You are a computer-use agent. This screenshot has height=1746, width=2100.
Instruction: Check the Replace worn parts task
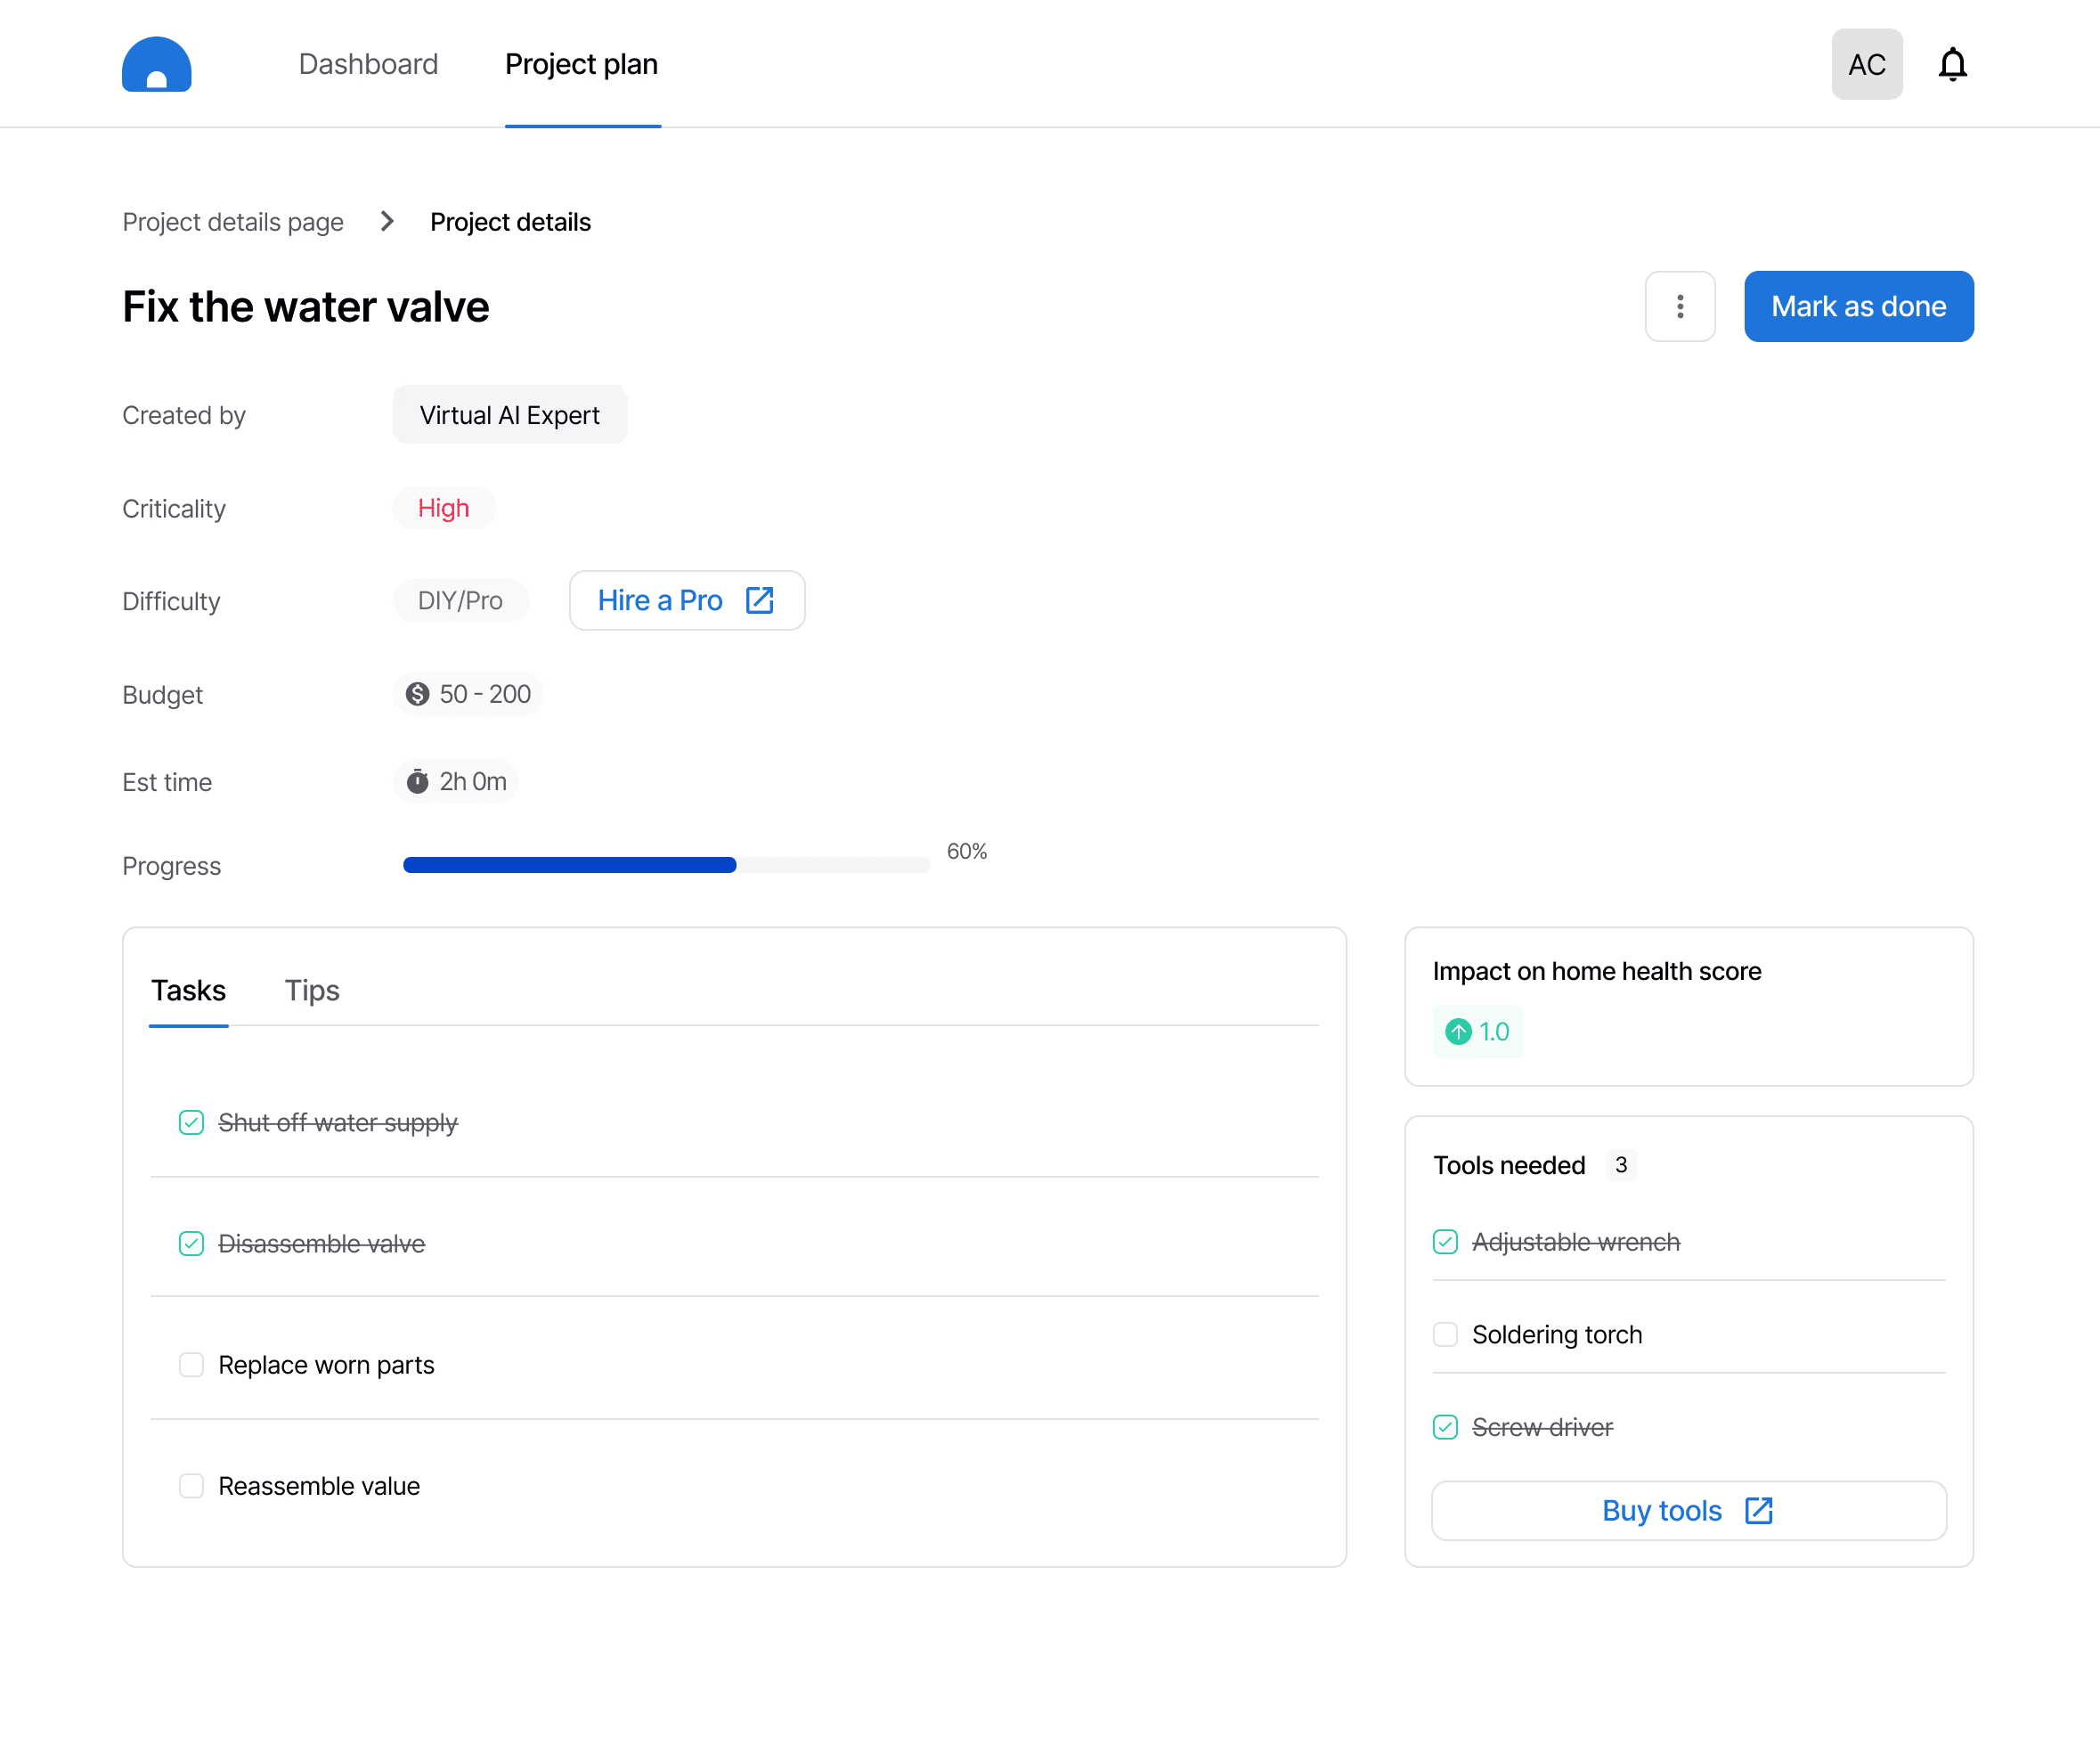tap(191, 1364)
